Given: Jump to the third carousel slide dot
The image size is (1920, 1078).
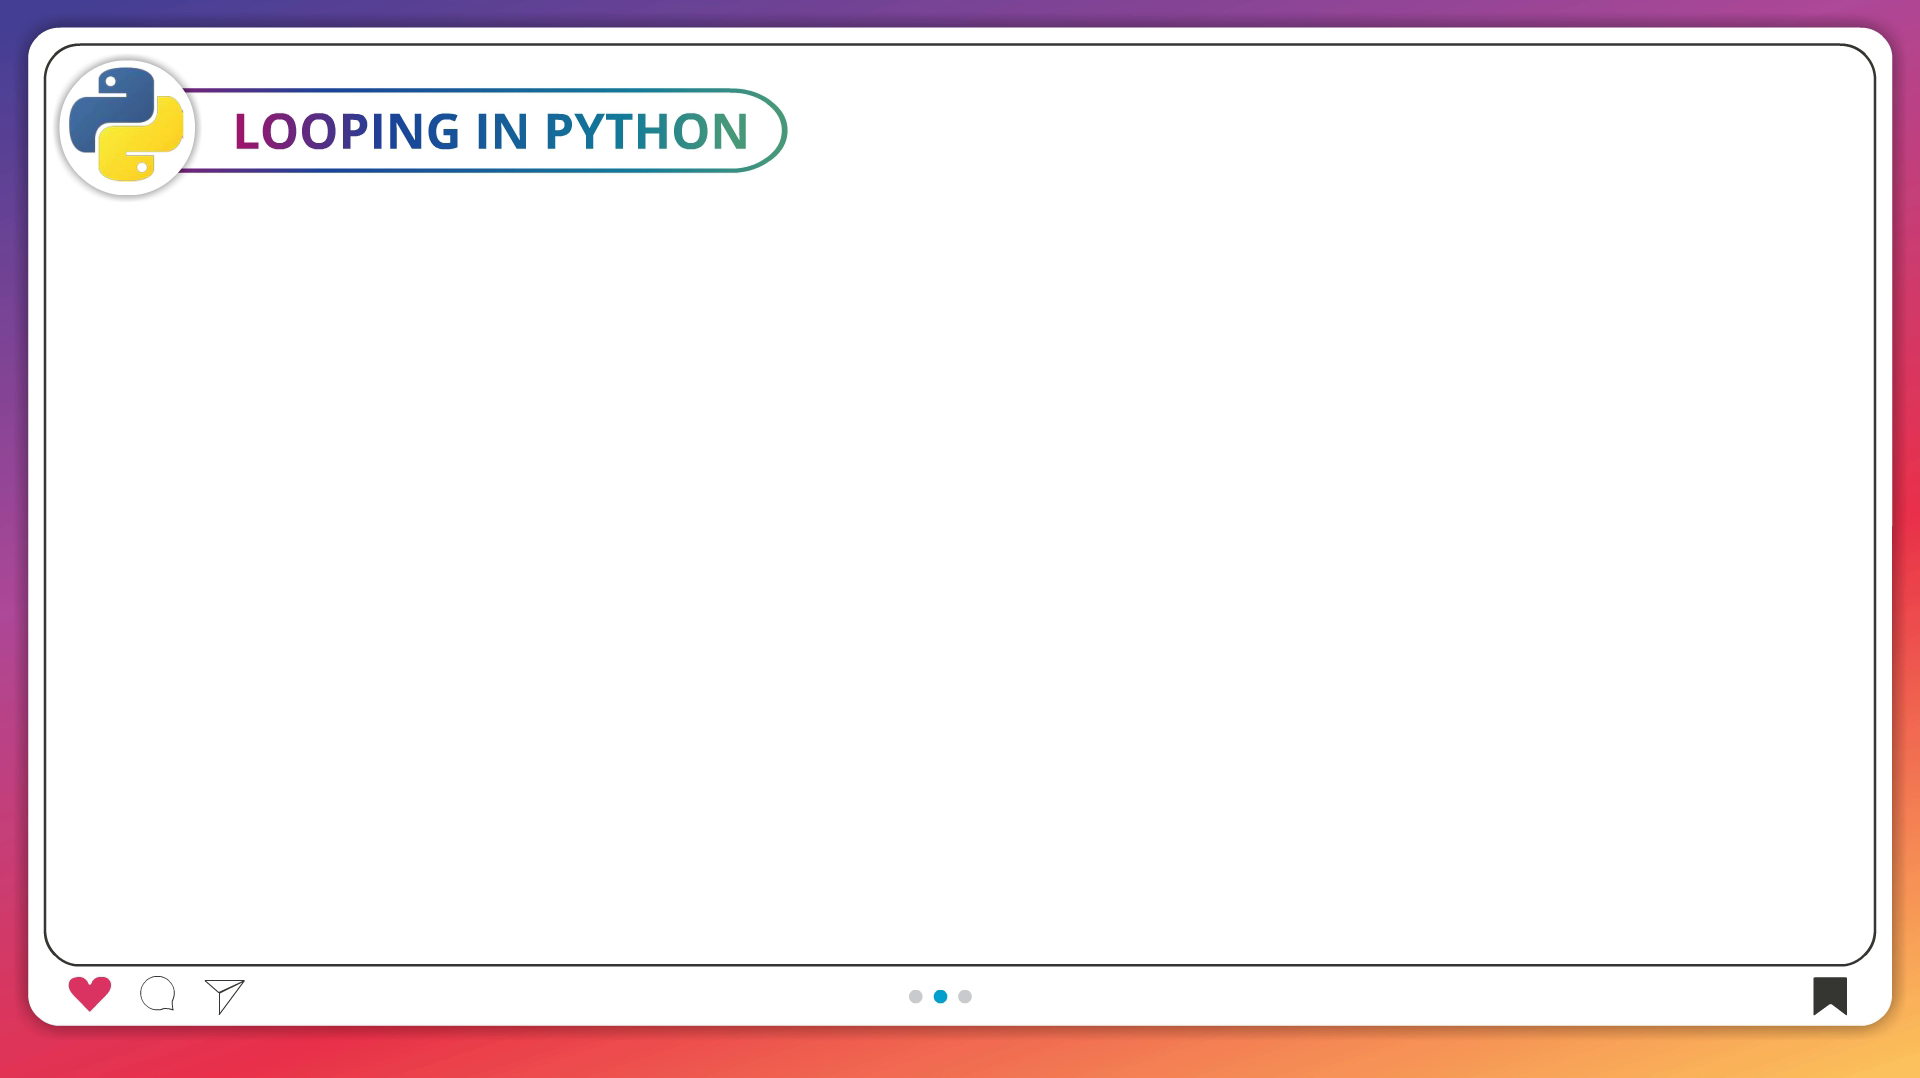Looking at the screenshot, I should tap(965, 996).
